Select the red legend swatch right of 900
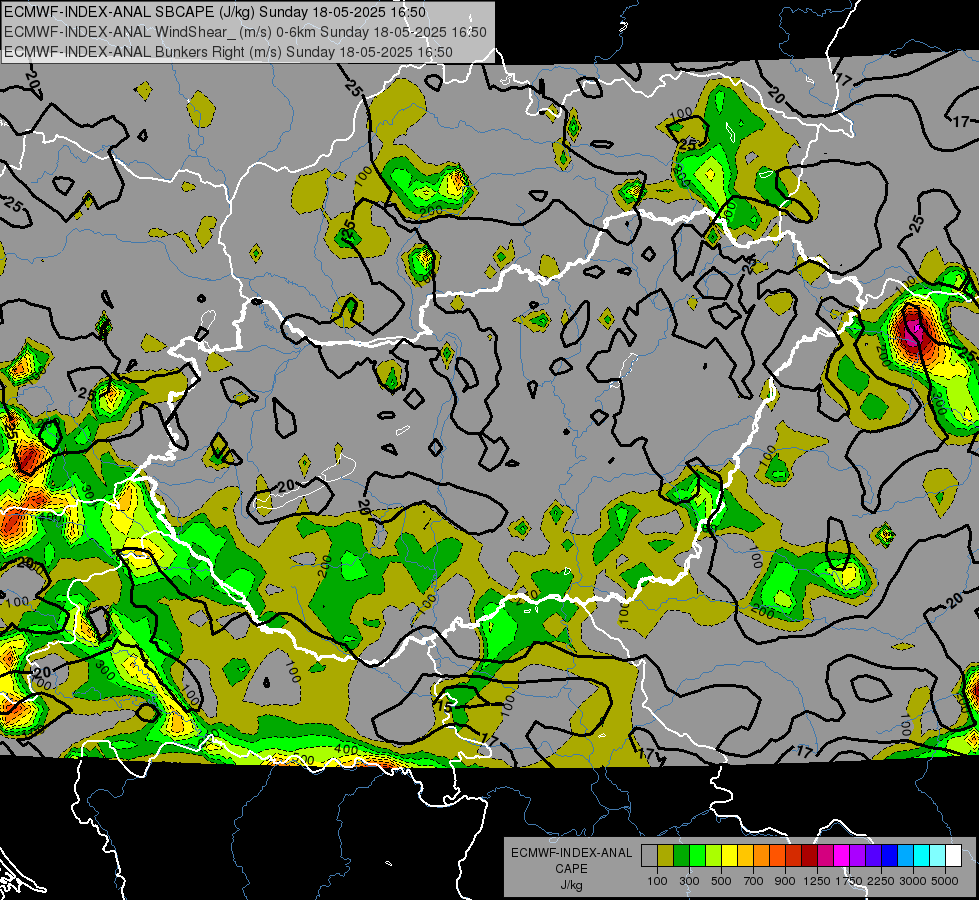 pos(794,855)
